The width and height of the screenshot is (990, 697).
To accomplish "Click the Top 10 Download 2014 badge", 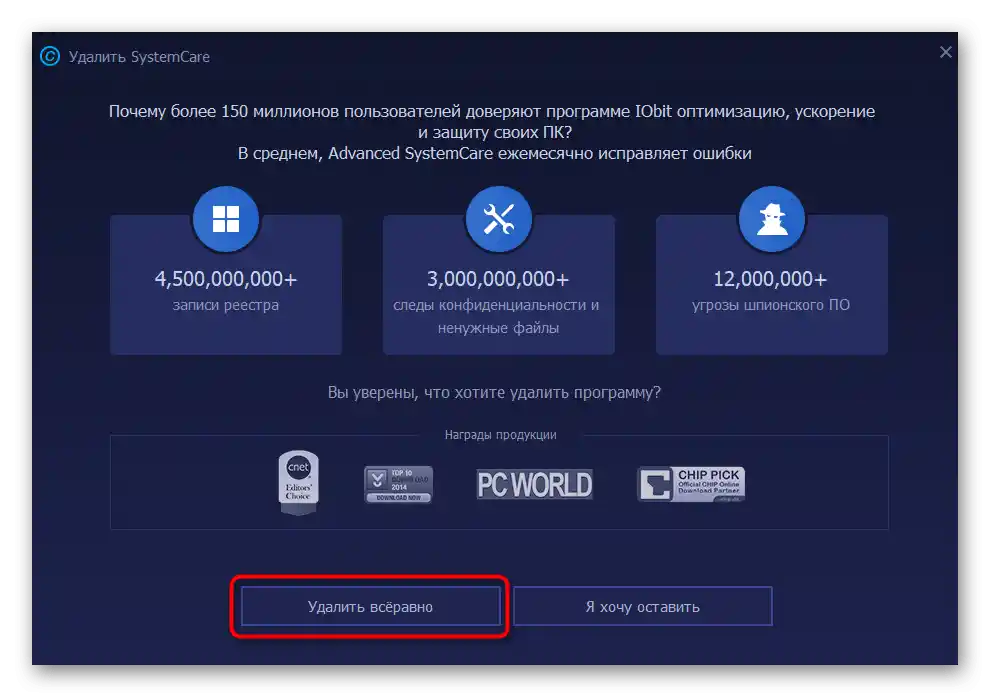I will click(x=398, y=484).
